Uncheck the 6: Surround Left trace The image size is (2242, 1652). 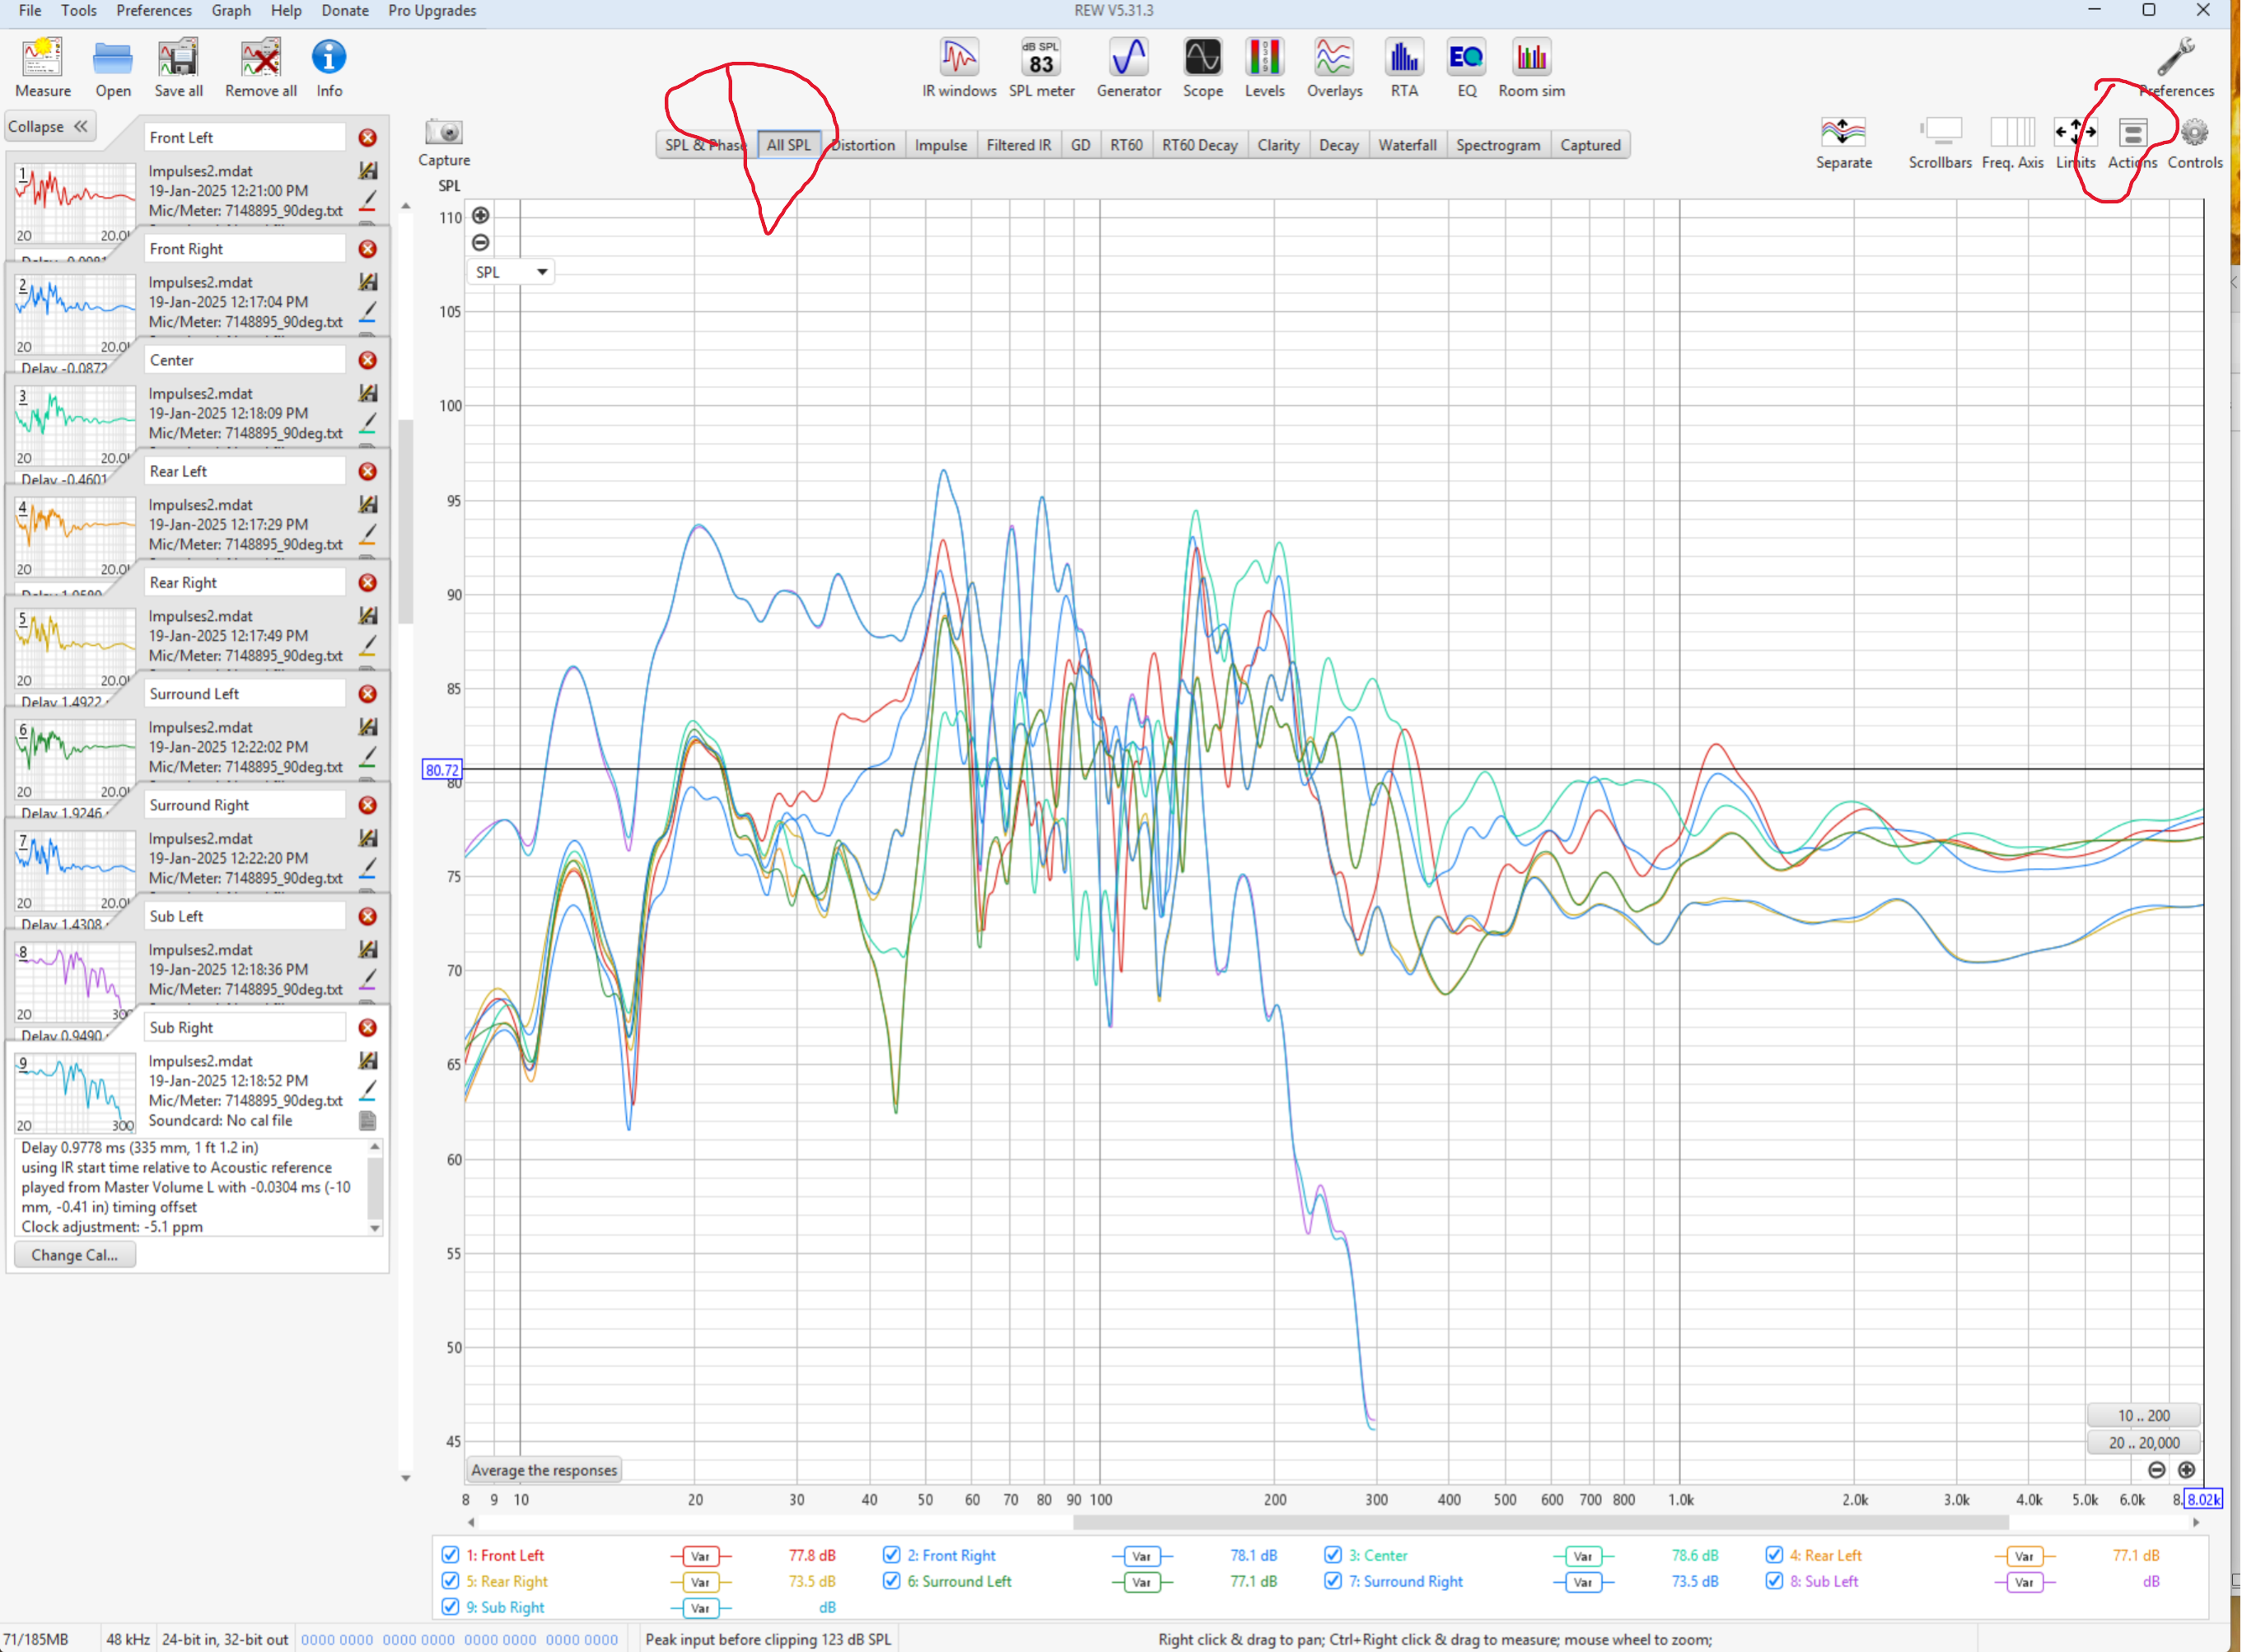pyautogui.click(x=892, y=1581)
